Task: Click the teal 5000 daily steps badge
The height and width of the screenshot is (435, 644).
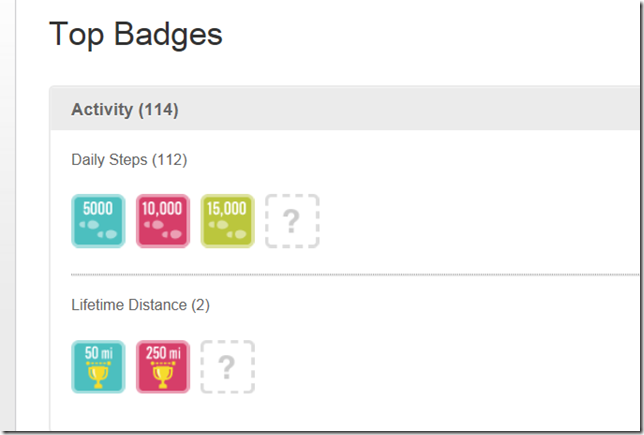Action: pyautogui.click(x=98, y=220)
